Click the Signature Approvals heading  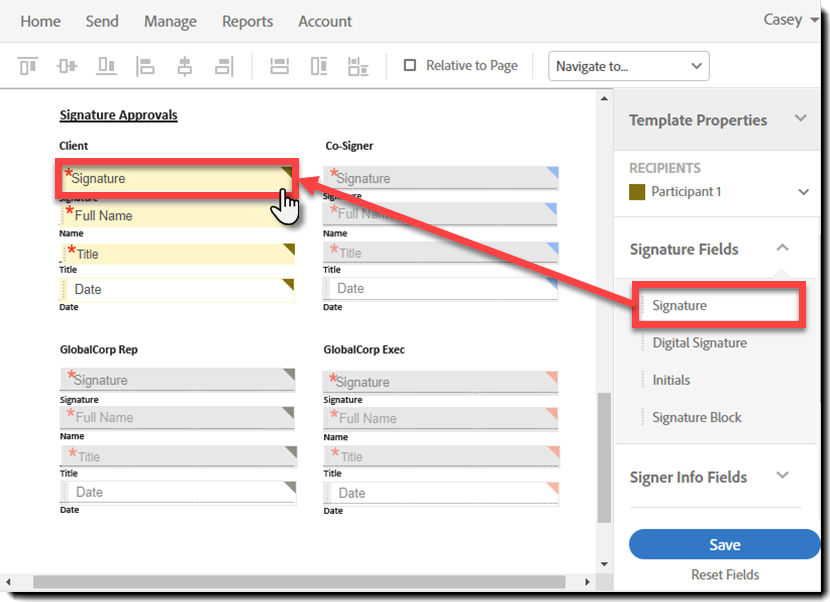(x=118, y=115)
